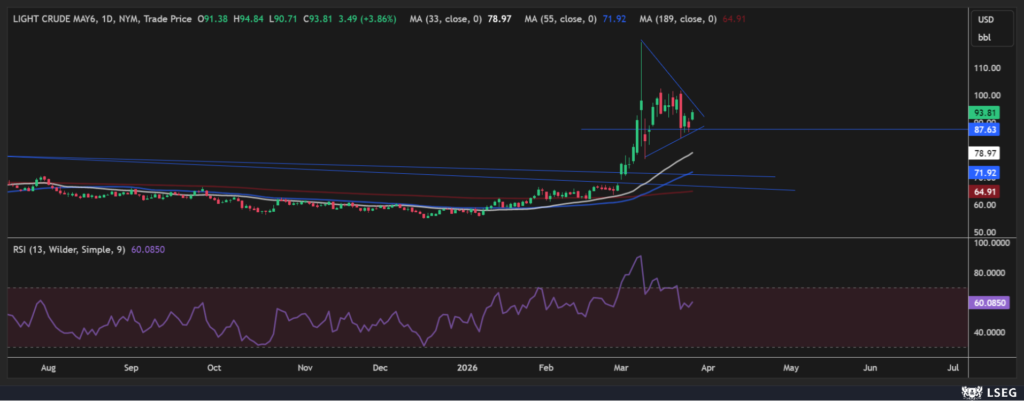Click the Apr label on time axis
Viewport: 1024px width, 401px height.
[707, 368]
